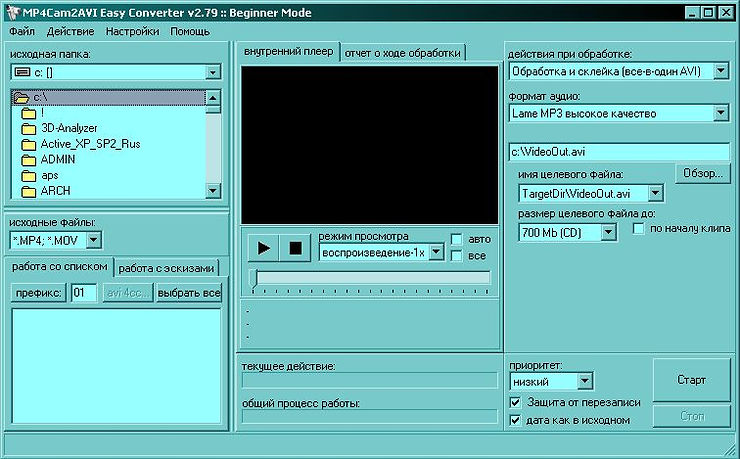Toggle the авто checkbox
This screenshot has width=740, height=459.
[456, 240]
